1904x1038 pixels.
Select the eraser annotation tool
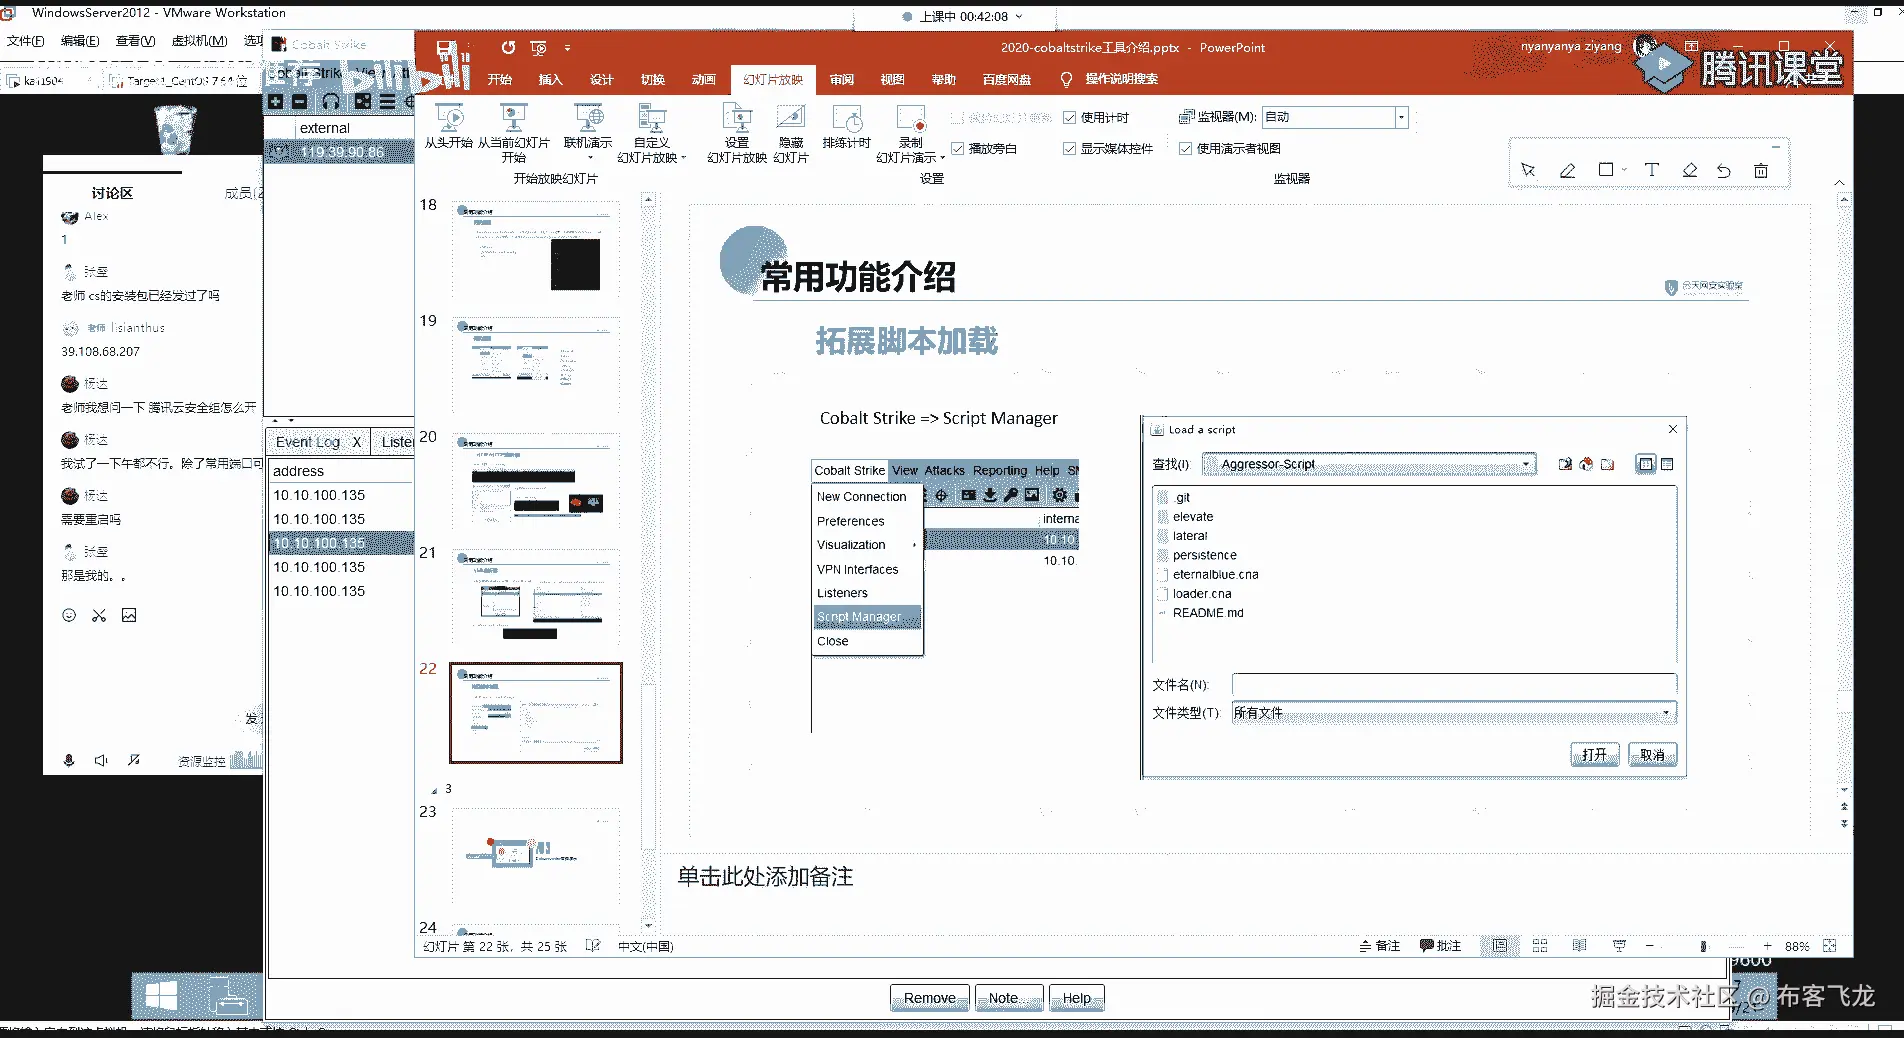click(x=1690, y=170)
